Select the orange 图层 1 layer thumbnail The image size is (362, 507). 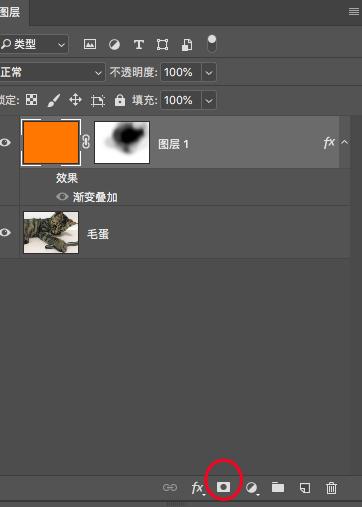coord(51,142)
